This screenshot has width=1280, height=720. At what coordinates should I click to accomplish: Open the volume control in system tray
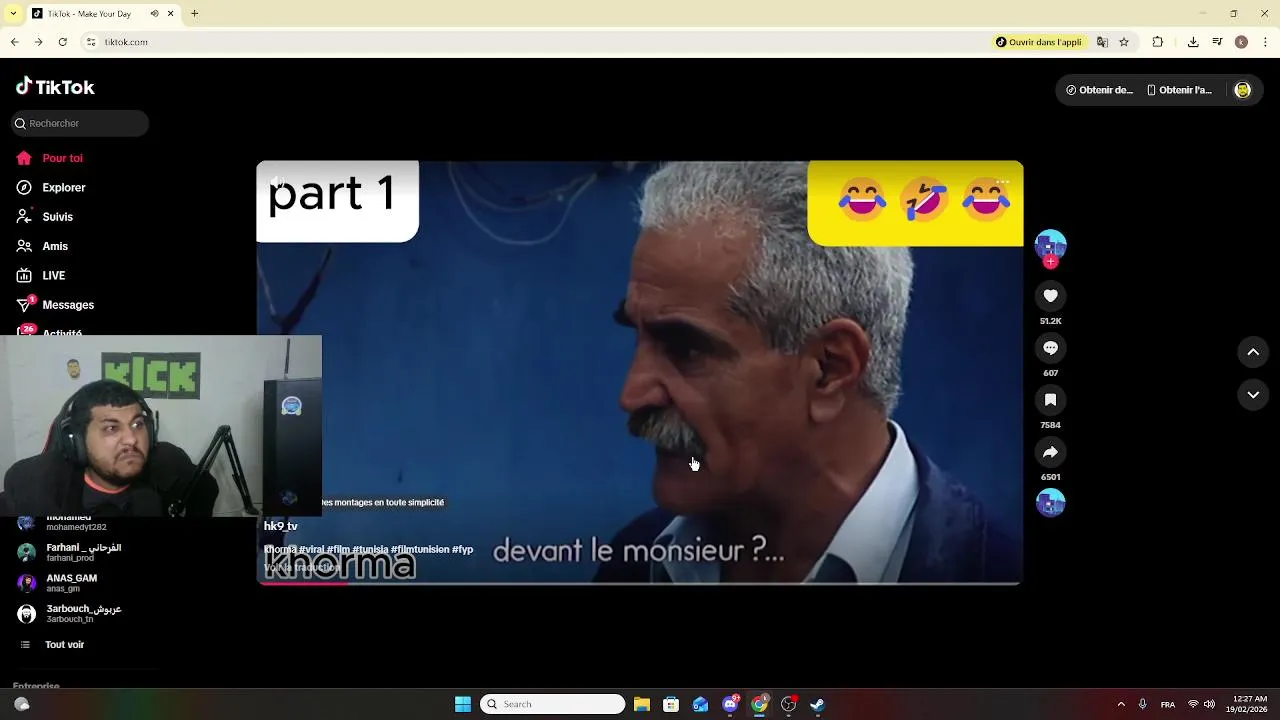click(x=1209, y=704)
